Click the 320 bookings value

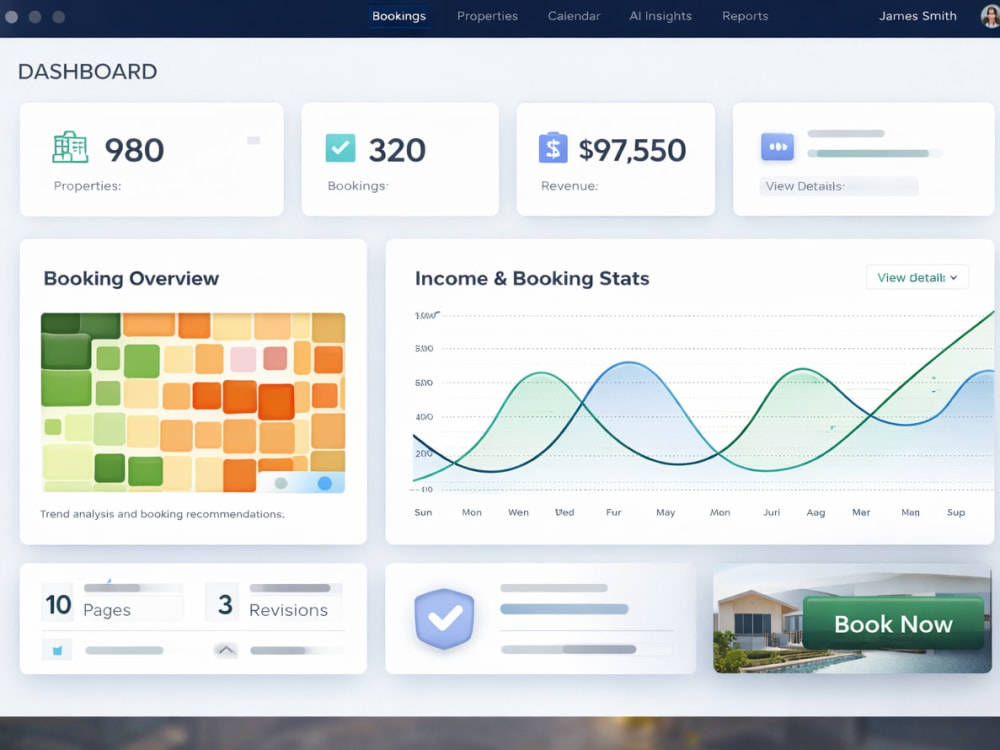397,151
